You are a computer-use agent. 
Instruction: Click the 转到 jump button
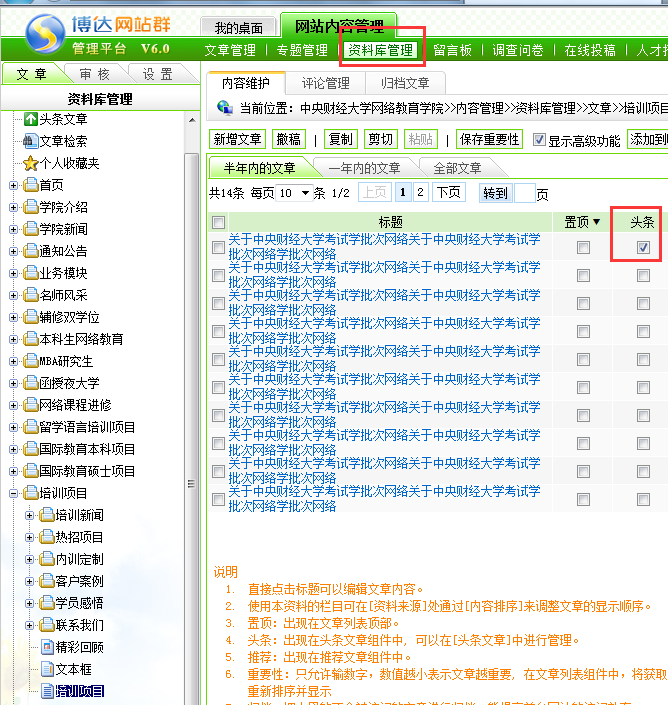click(495, 193)
